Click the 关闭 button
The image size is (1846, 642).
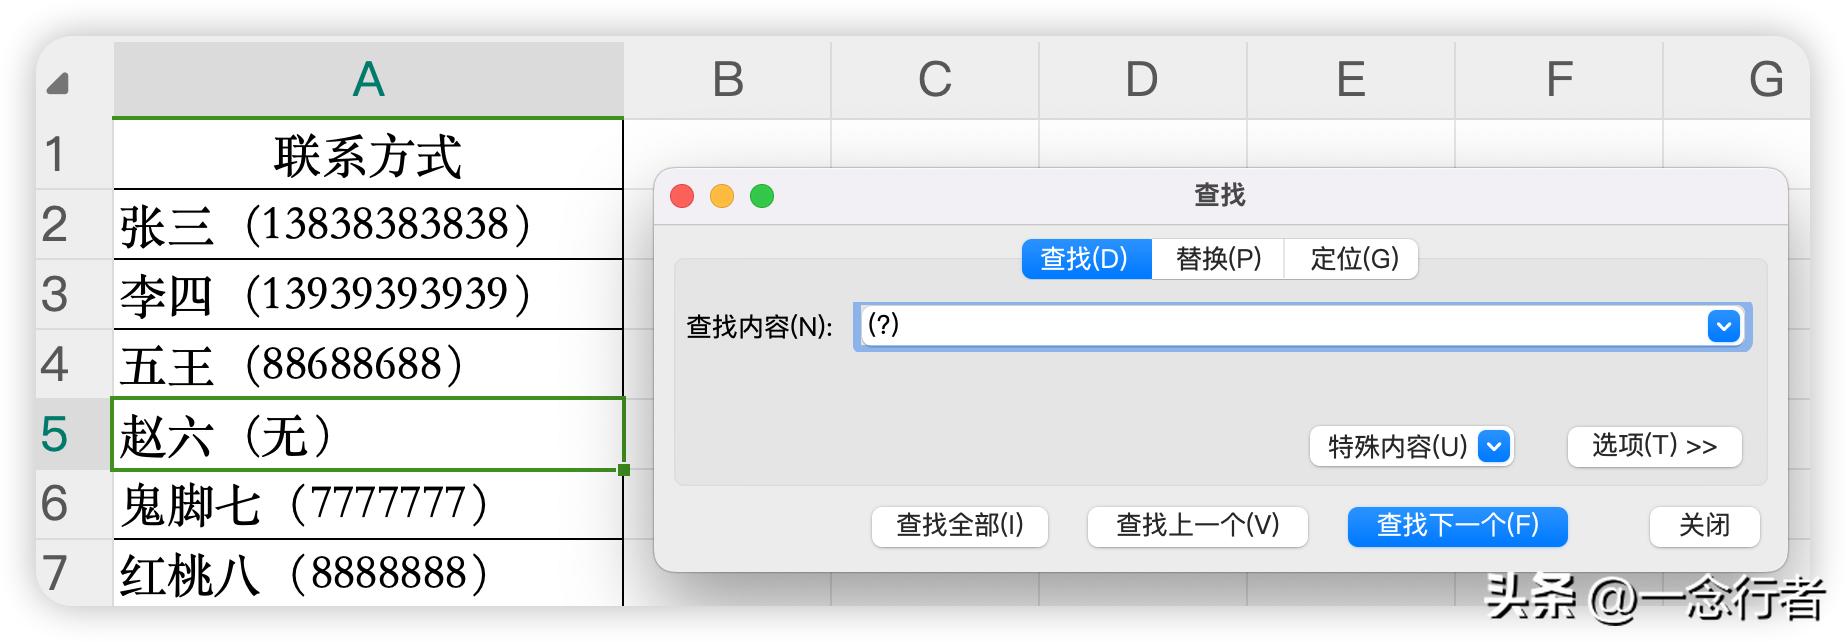tap(1704, 526)
